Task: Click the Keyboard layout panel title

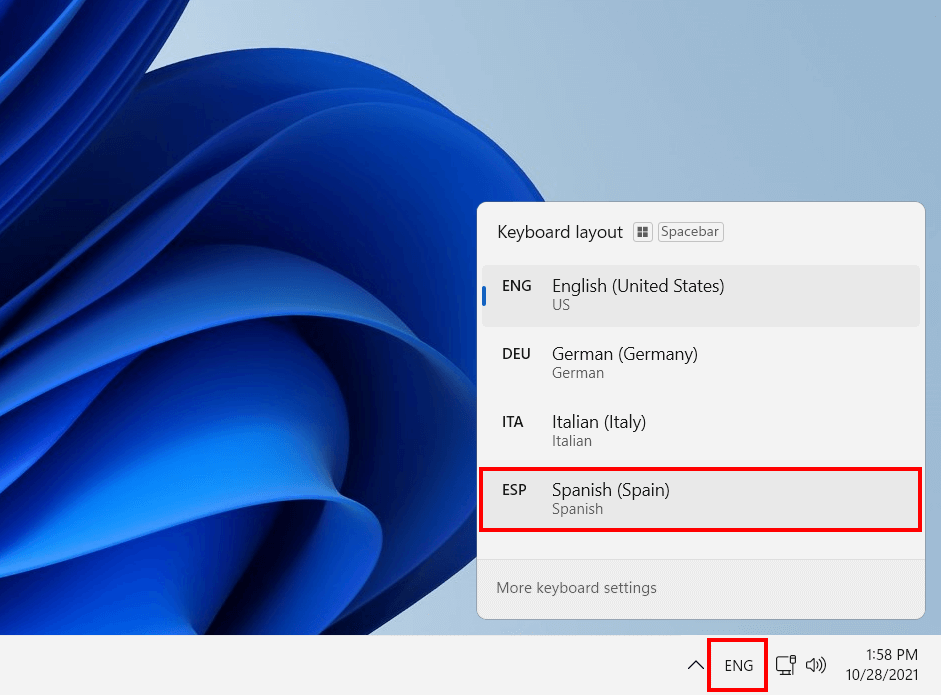Action: [559, 231]
